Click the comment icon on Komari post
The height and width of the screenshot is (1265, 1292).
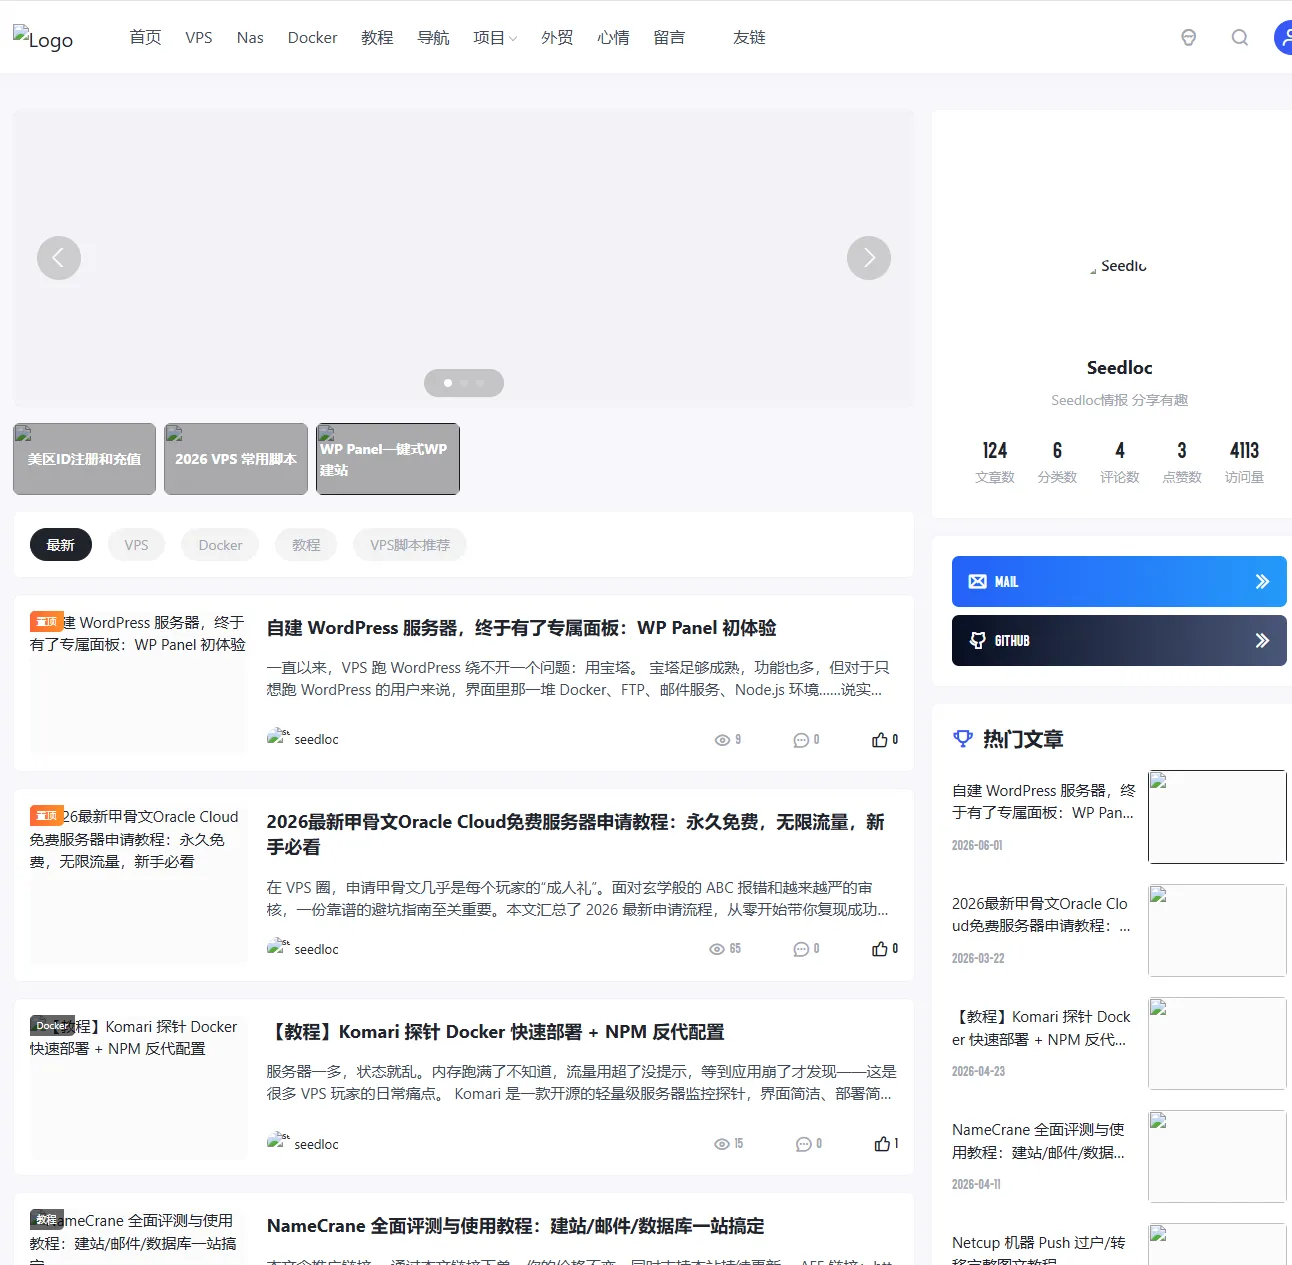coord(803,1144)
